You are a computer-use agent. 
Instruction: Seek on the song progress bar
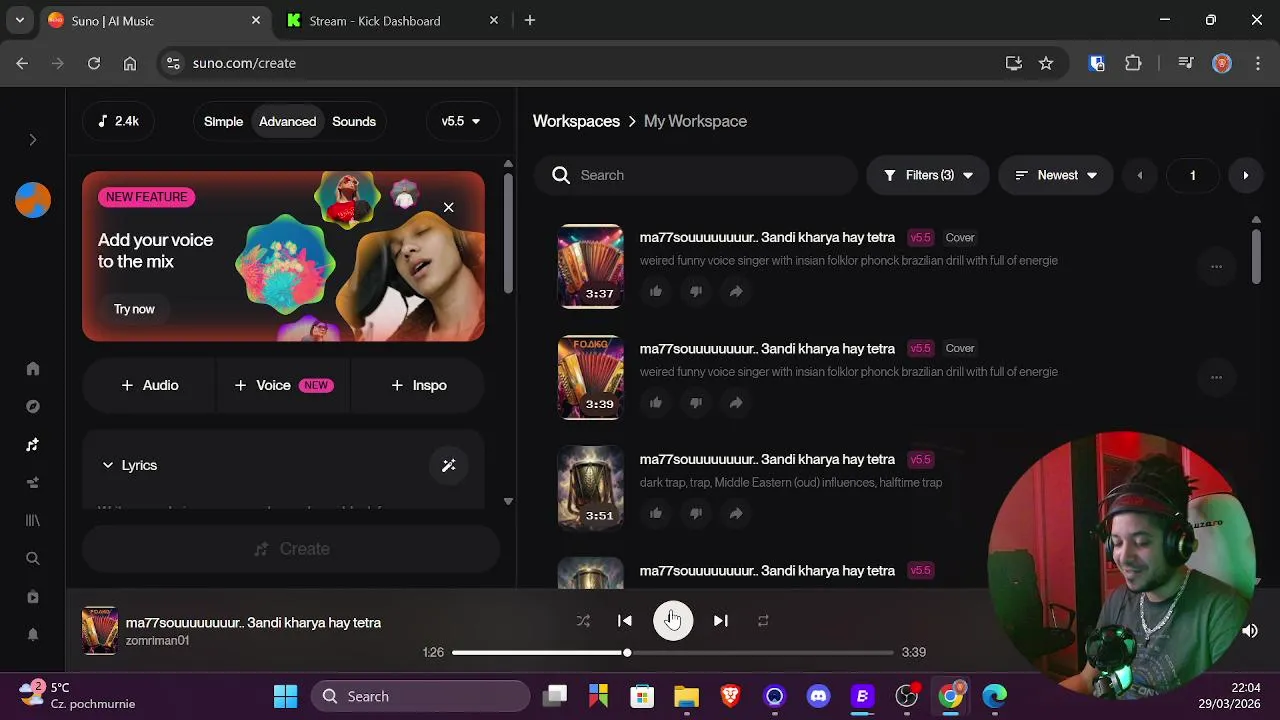673,653
